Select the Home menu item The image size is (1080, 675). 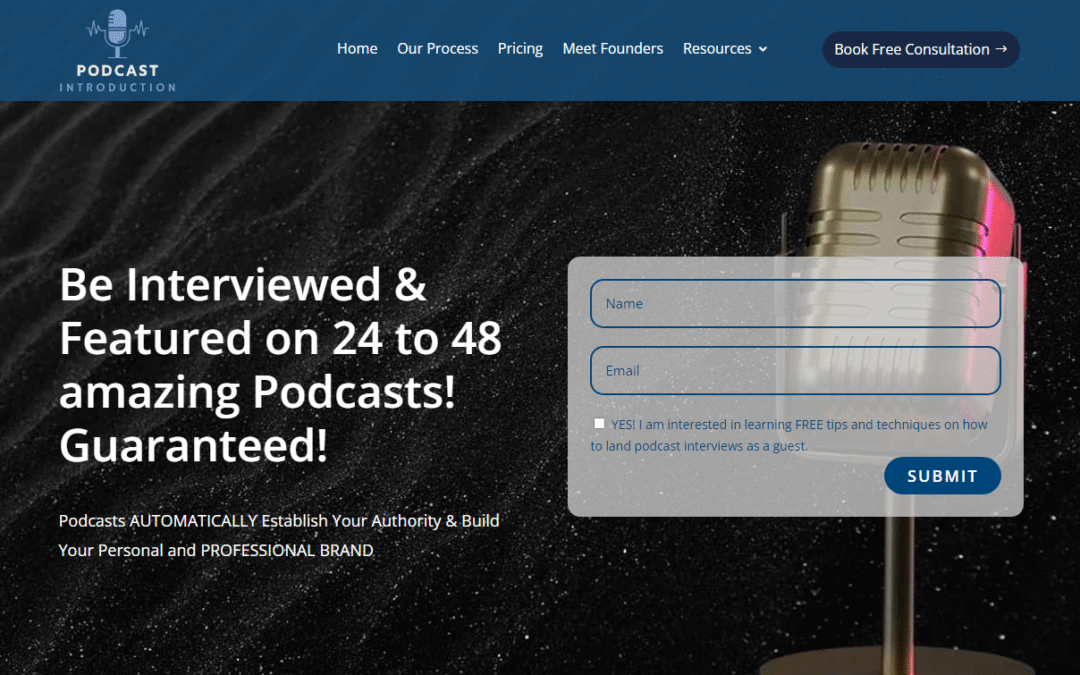click(357, 48)
